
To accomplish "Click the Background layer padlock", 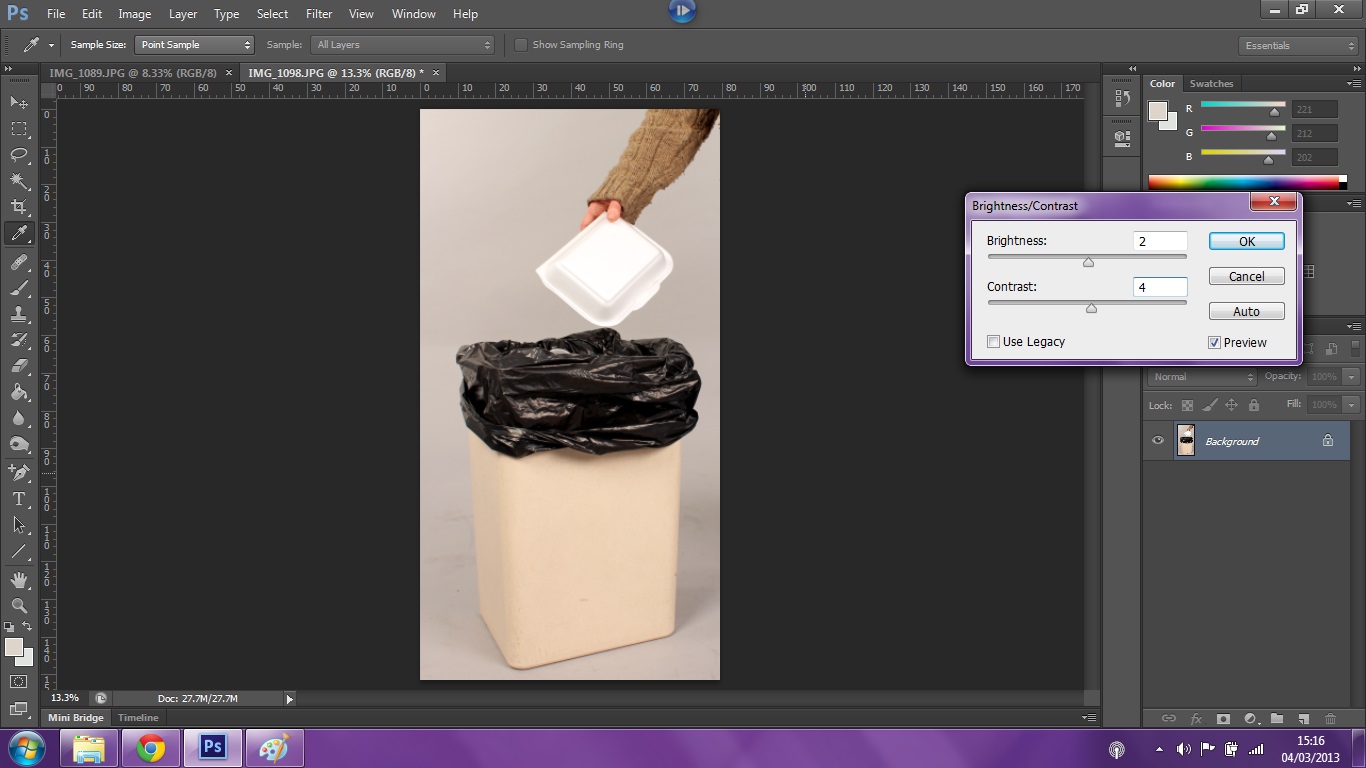I will [1328, 441].
